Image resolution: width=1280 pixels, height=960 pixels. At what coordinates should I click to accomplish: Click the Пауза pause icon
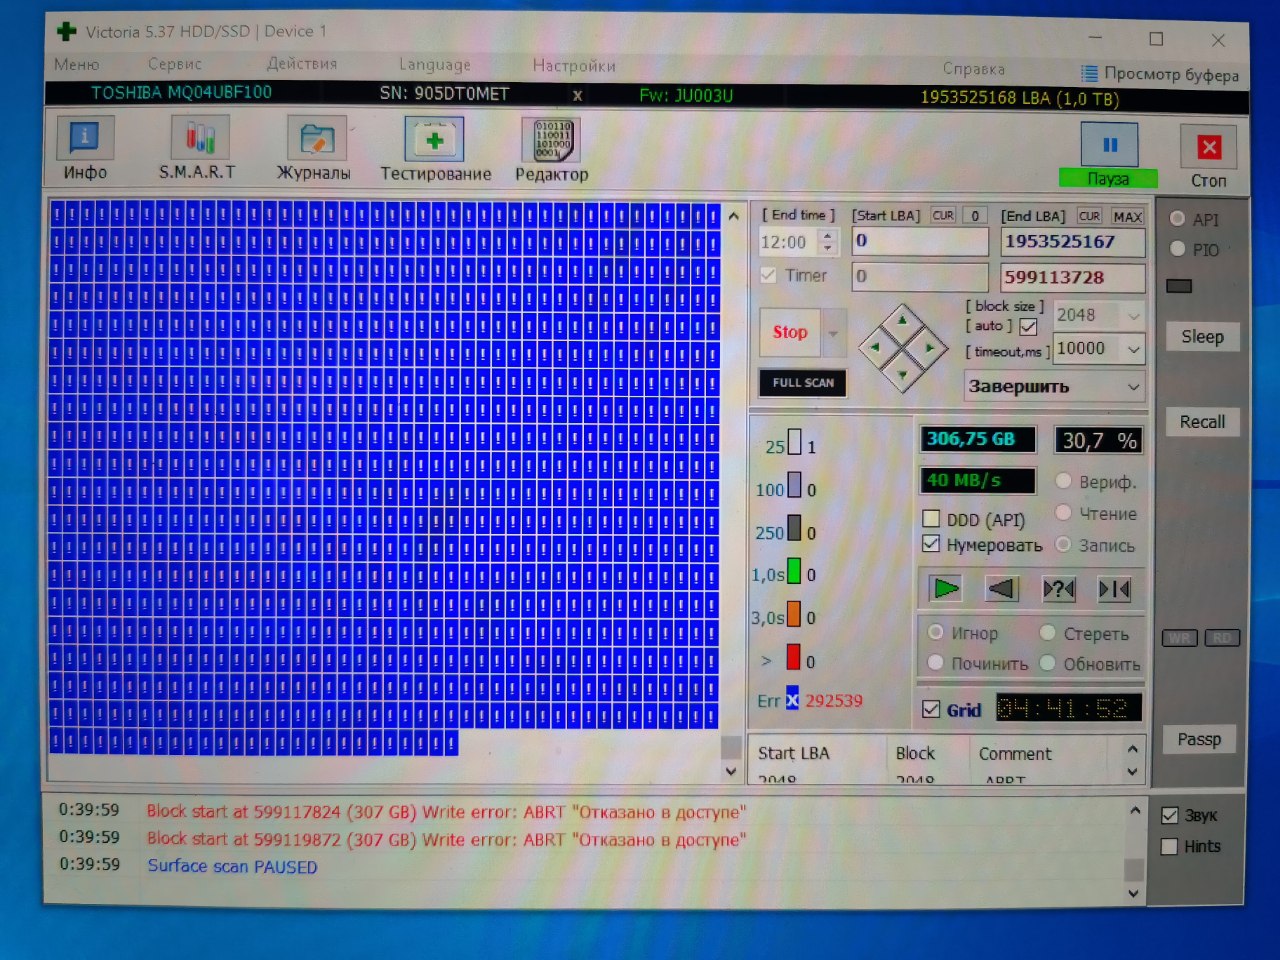pos(1109,145)
